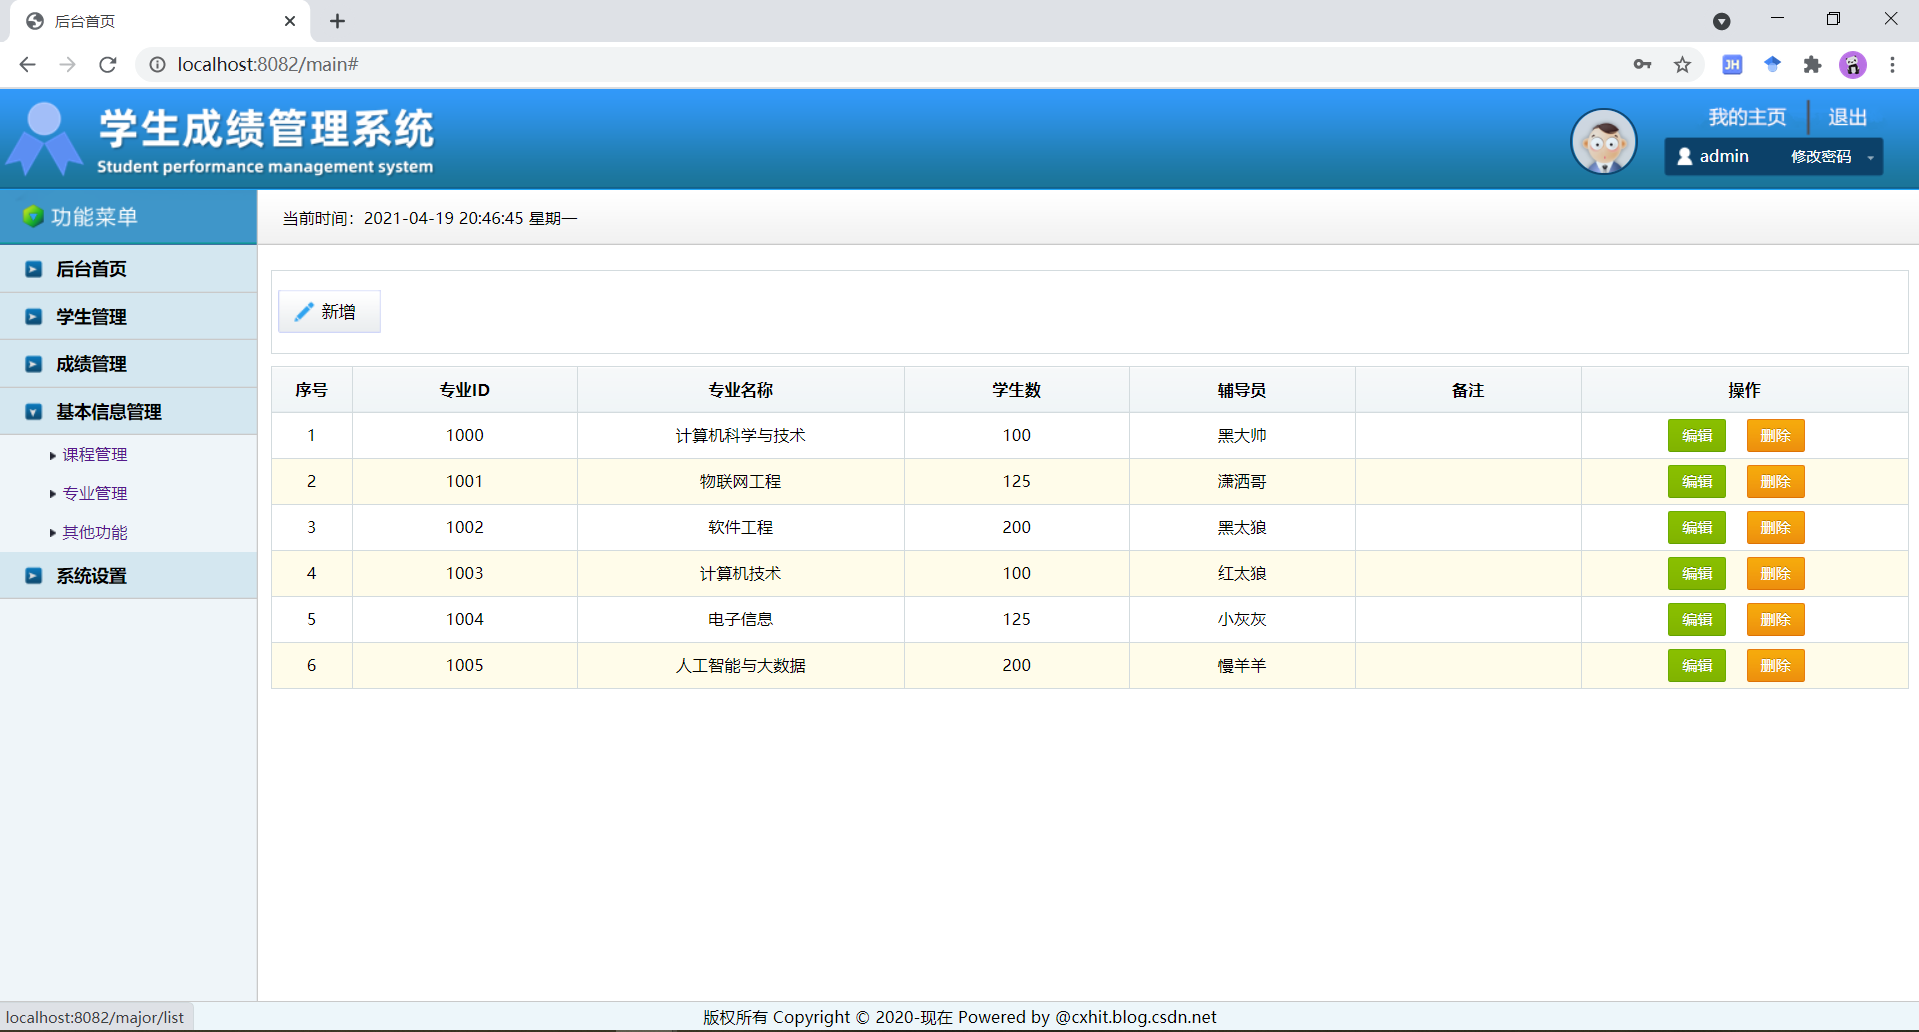Click arrow icon beside 系统设置

34,576
